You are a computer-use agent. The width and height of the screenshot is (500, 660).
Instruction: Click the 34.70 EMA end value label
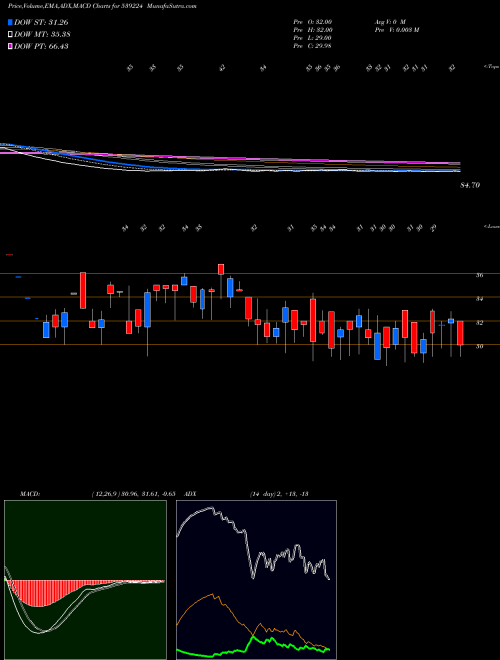point(470,185)
